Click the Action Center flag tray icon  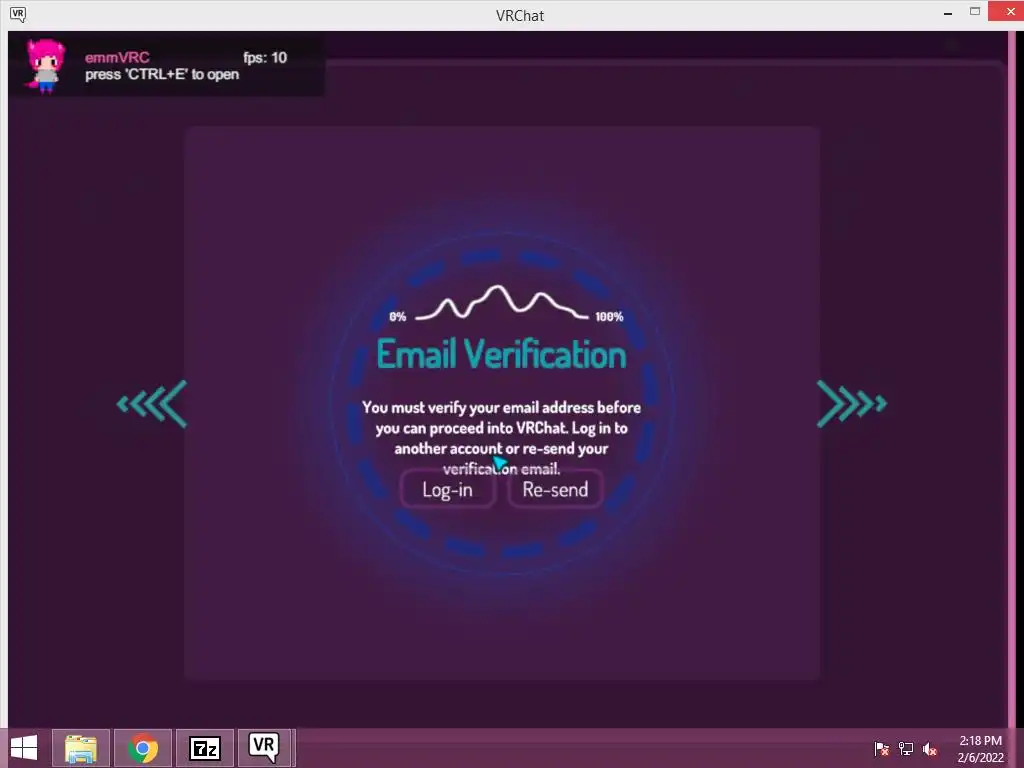tap(881, 749)
